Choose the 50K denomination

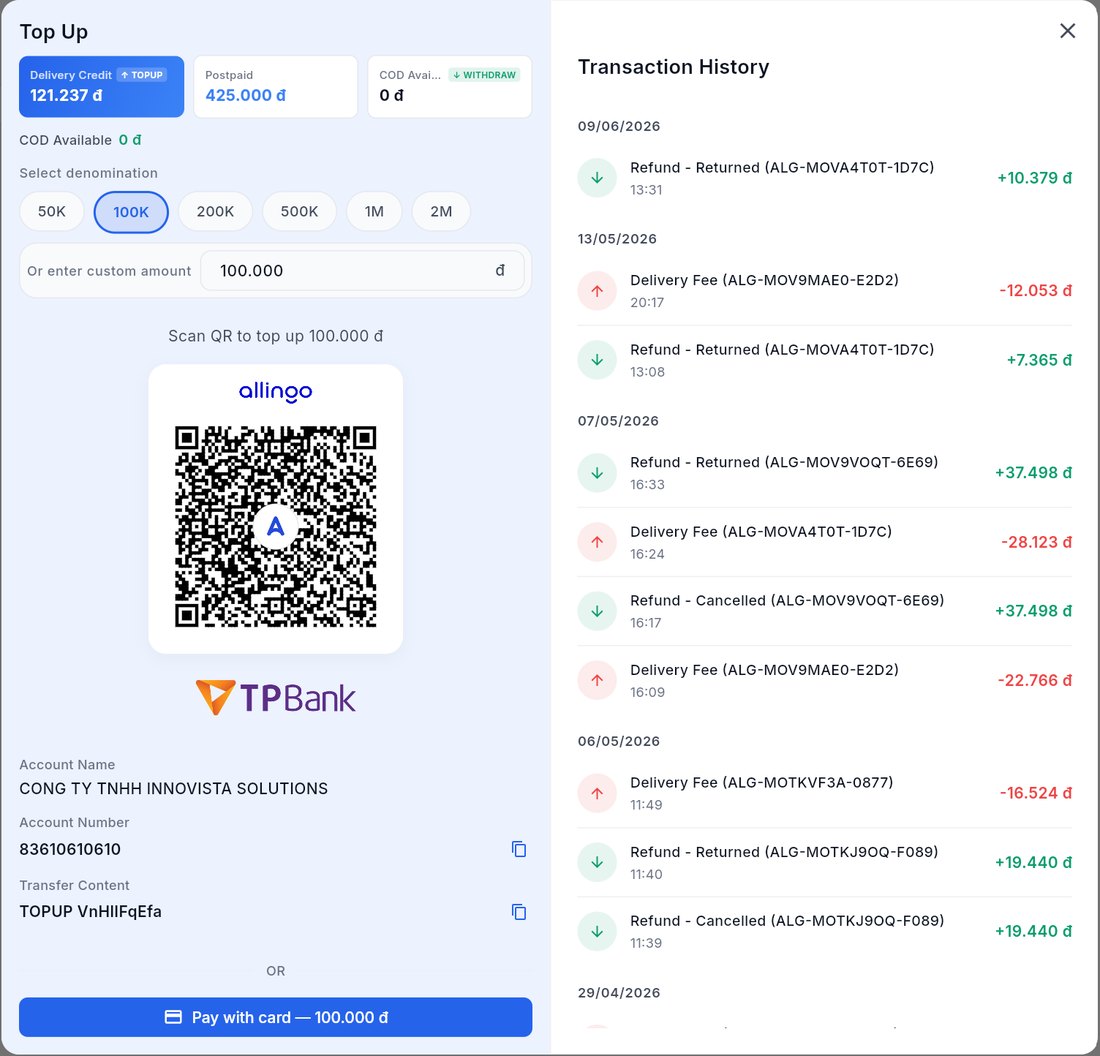[x=52, y=211]
